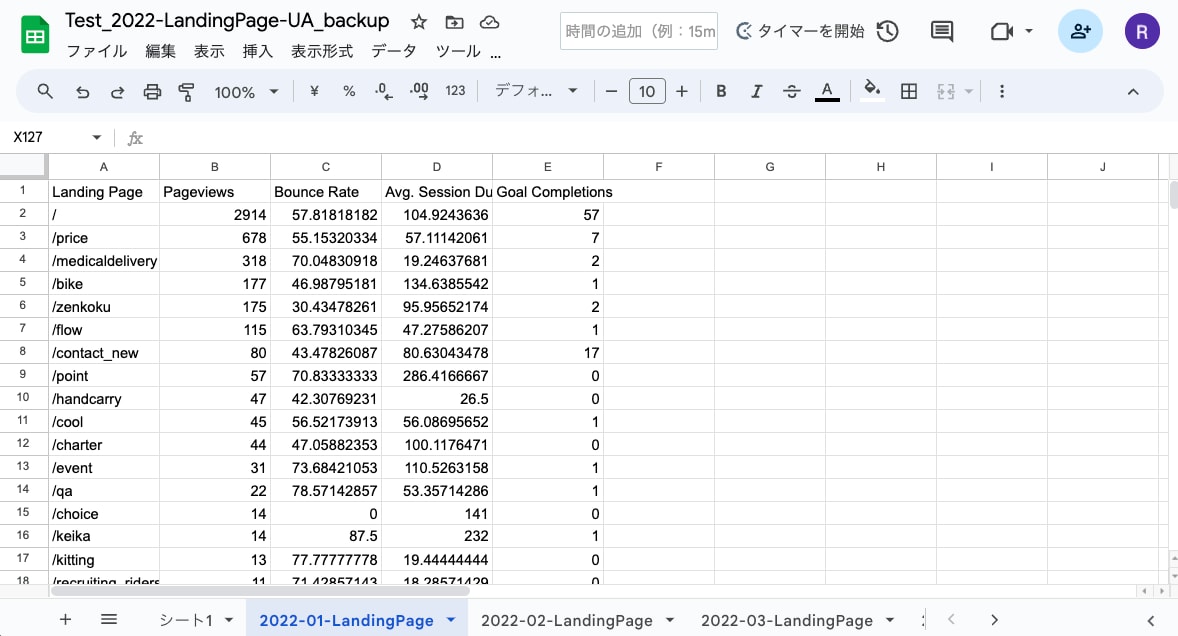Screen dimensions: 1178x636
Task: Share the spreadsheet with people
Action: 1080,31
